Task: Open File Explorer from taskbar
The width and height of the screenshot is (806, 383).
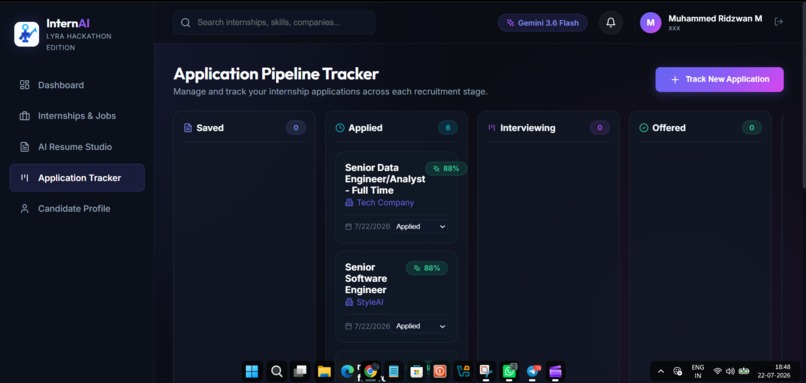Action: (x=324, y=371)
